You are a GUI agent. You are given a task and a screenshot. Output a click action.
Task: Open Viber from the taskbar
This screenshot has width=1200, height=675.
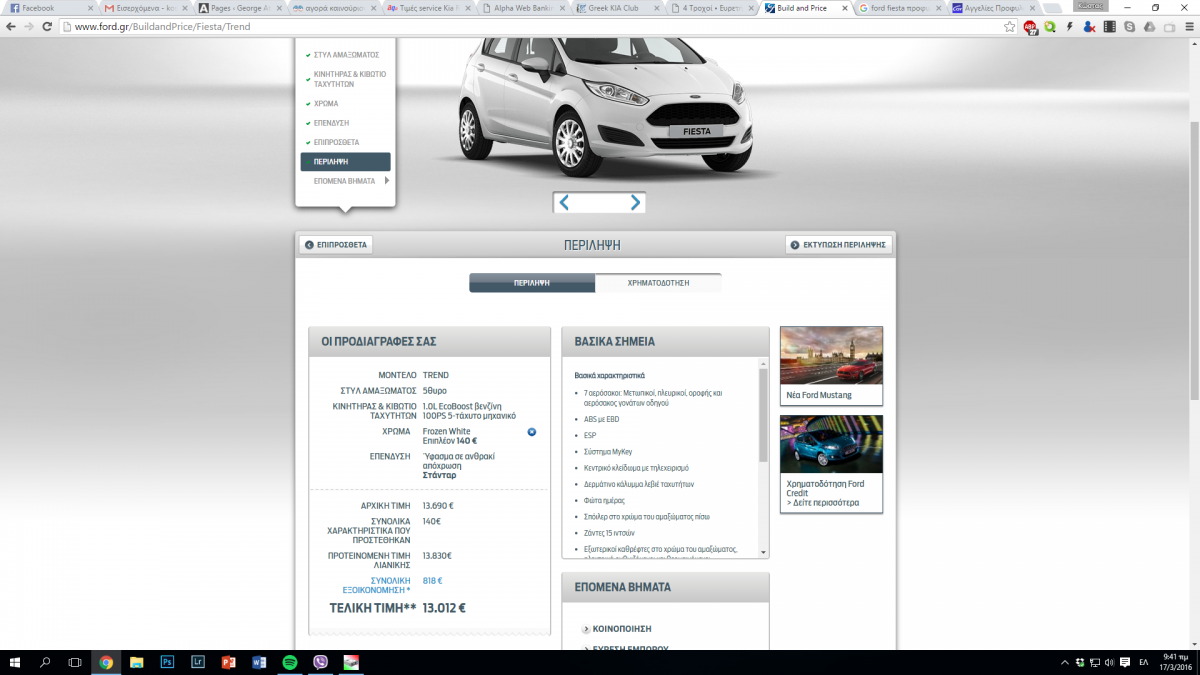pos(320,662)
